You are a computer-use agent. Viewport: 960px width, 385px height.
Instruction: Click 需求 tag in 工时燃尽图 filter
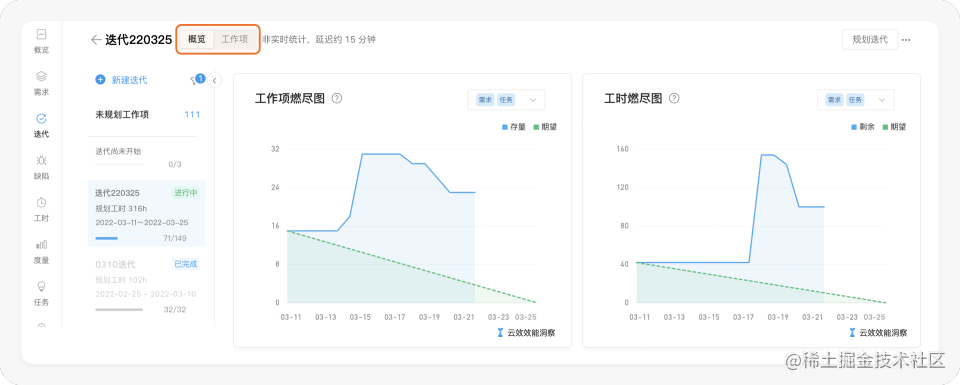[834, 100]
